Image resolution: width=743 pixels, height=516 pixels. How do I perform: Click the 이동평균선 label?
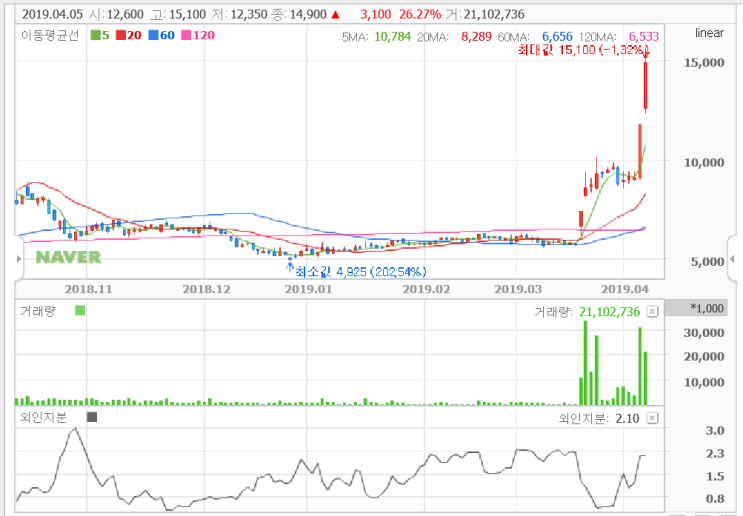click(x=50, y=36)
